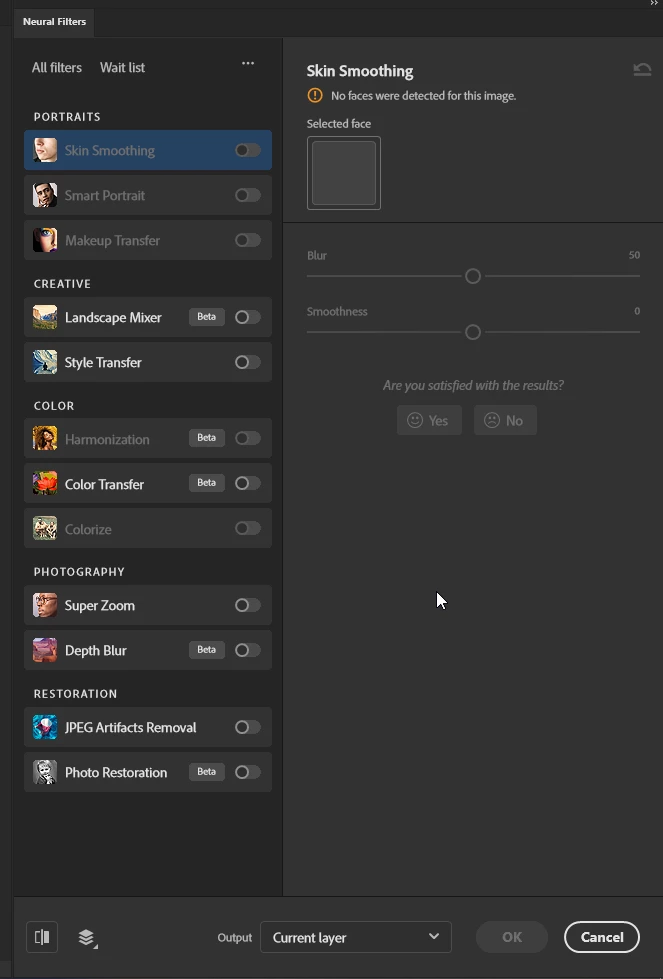Click the reset parameters arrow icon

coord(642,69)
